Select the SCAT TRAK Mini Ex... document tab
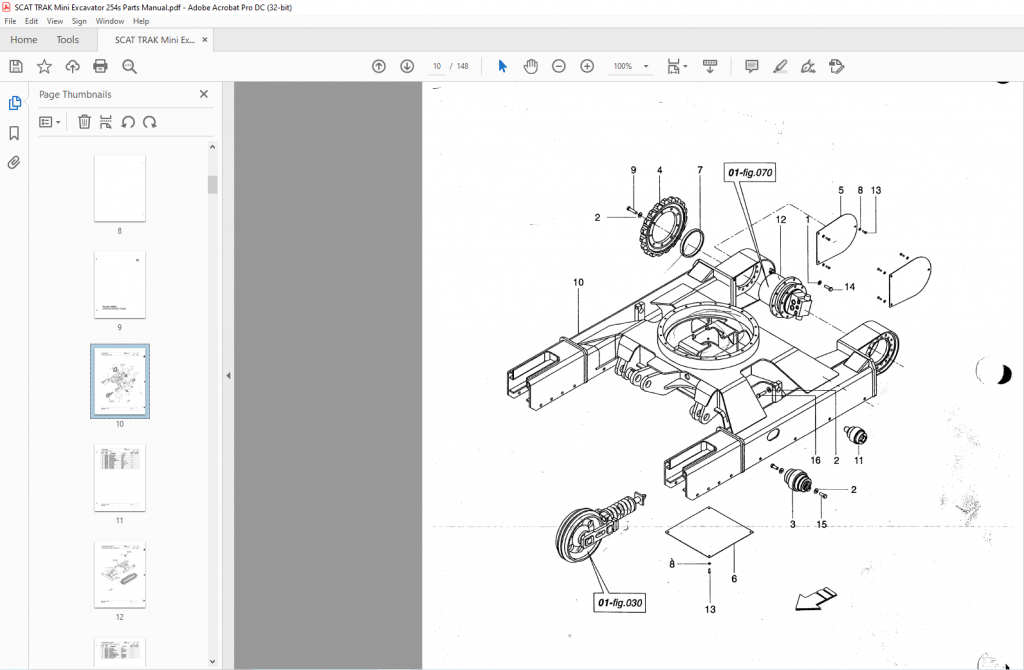1024x670 pixels. pos(155,40)
